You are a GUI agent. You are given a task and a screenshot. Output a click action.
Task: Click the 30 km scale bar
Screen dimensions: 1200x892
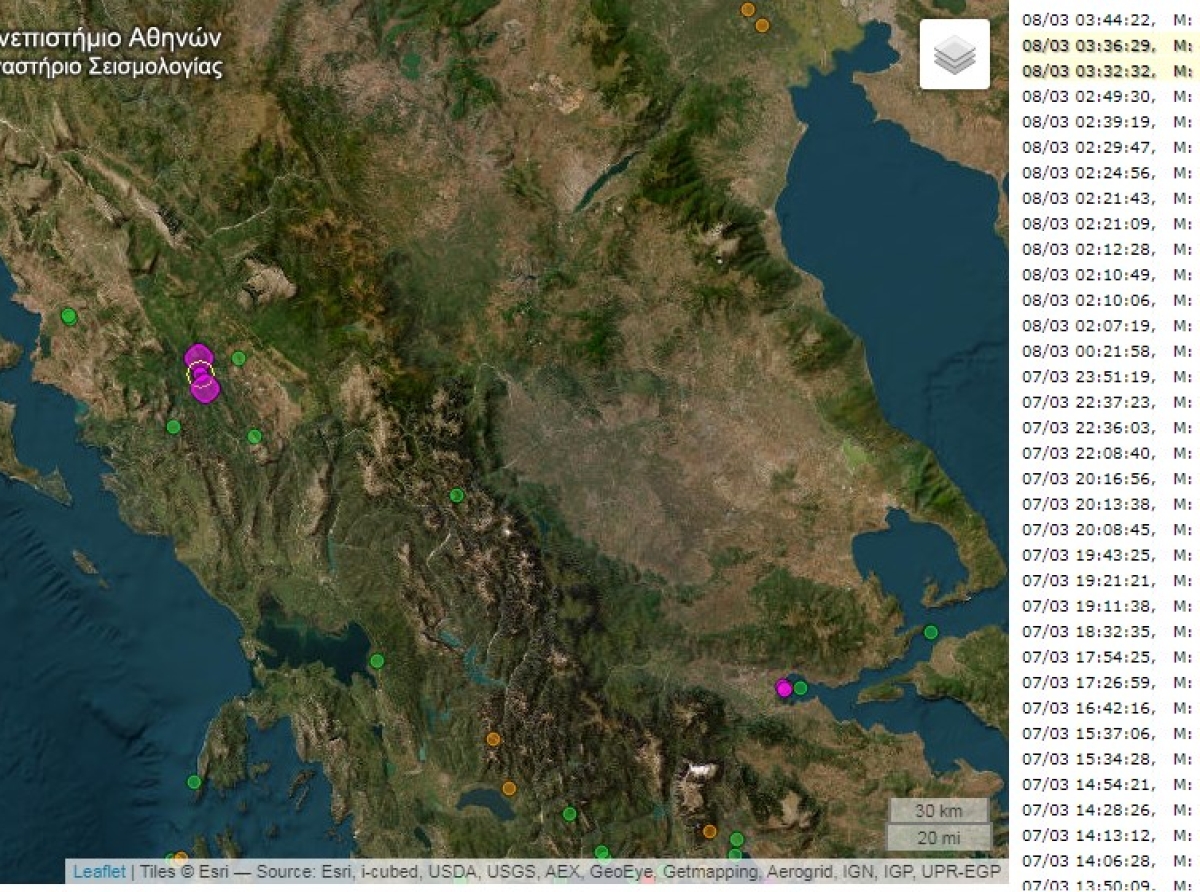(938, 810)
